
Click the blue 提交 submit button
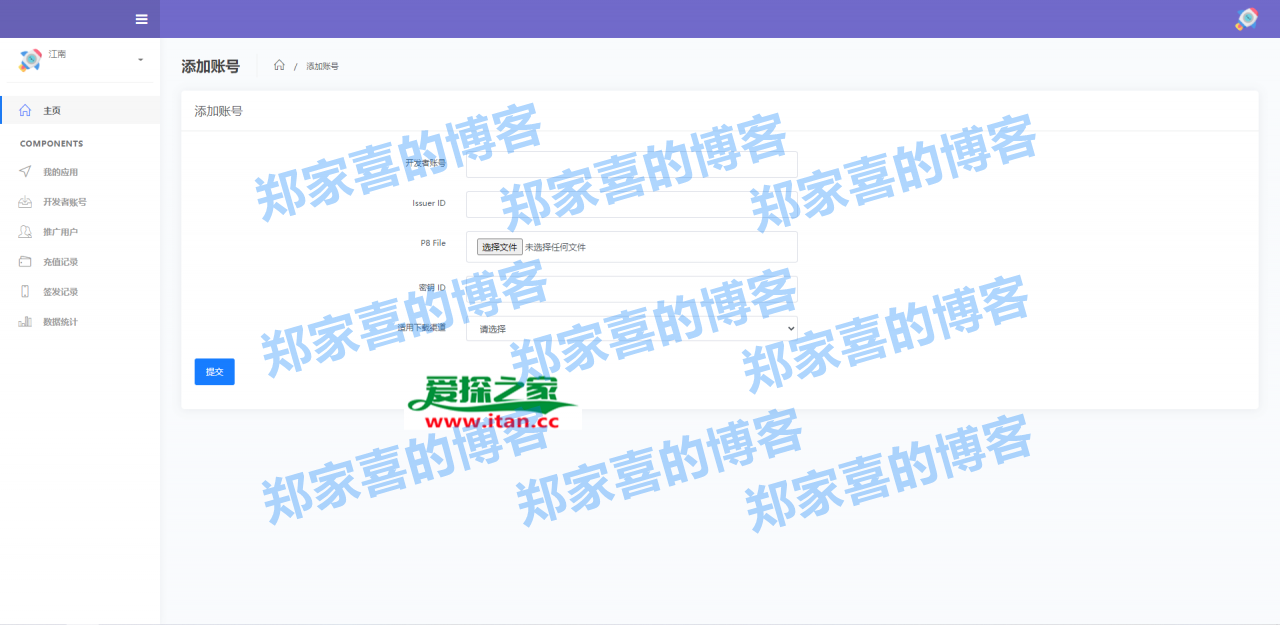[x=214, y=372]
